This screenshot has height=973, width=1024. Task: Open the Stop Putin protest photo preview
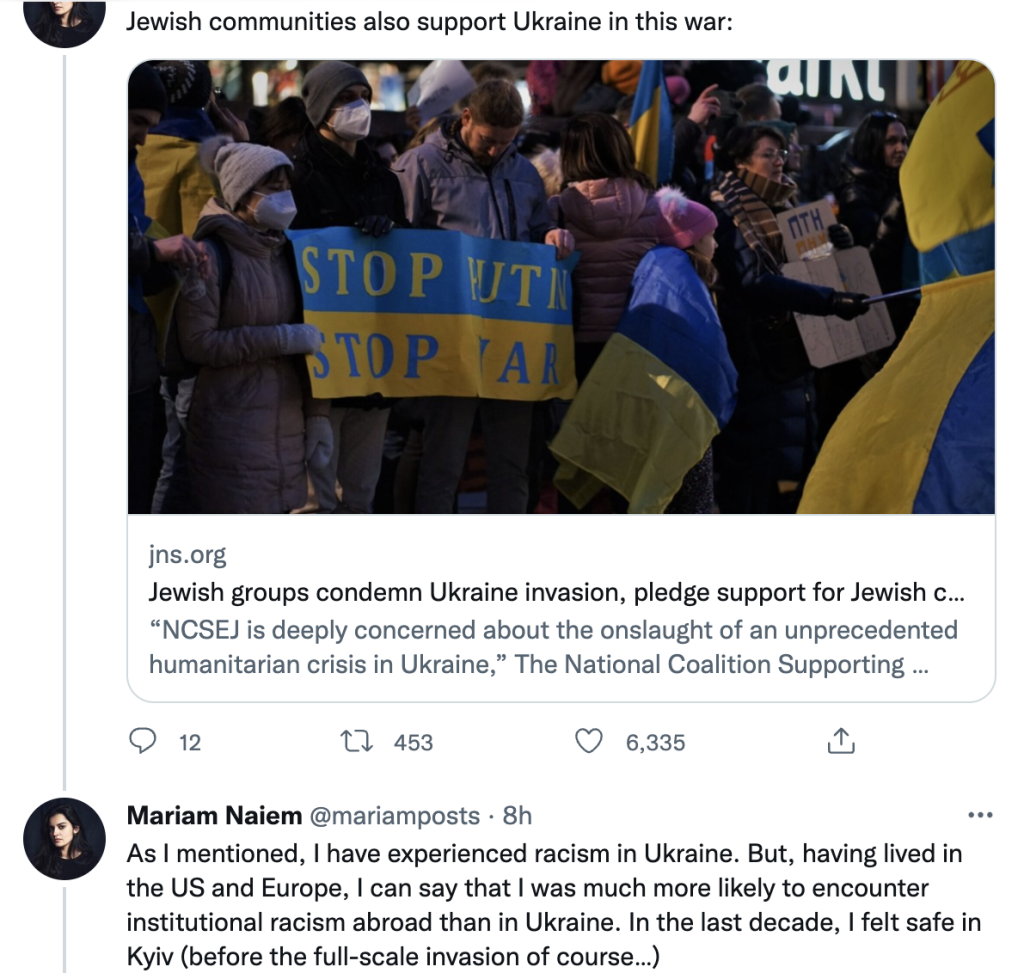point(561,287)
